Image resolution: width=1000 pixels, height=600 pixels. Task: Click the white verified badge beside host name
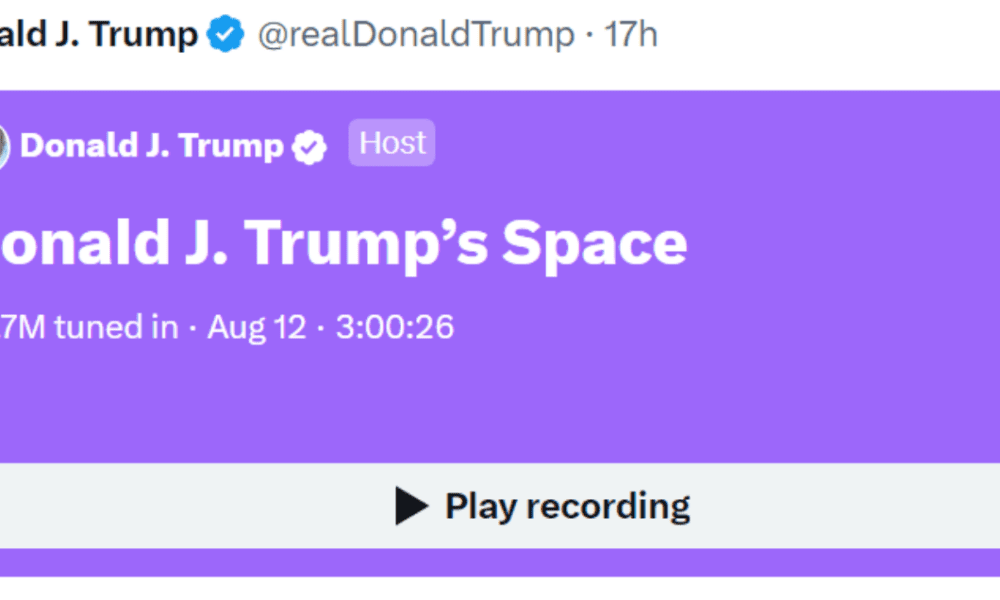click(309, 147)
